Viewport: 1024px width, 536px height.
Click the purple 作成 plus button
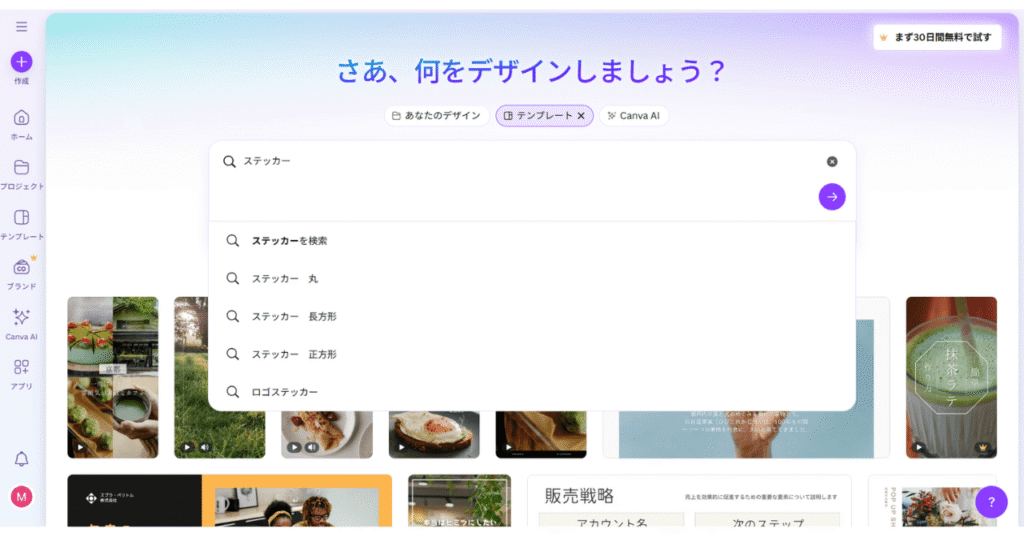pos(22,62)
